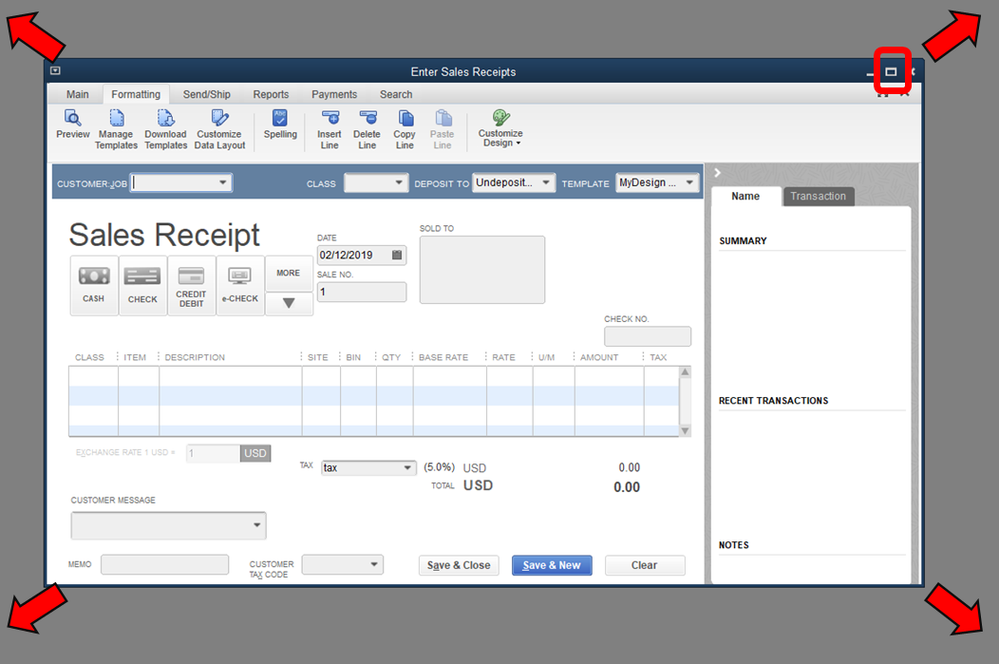The image size is (999, 664).
Task: Click the RECENT TRANSACTIONS heading
Action: click(773, 401)
